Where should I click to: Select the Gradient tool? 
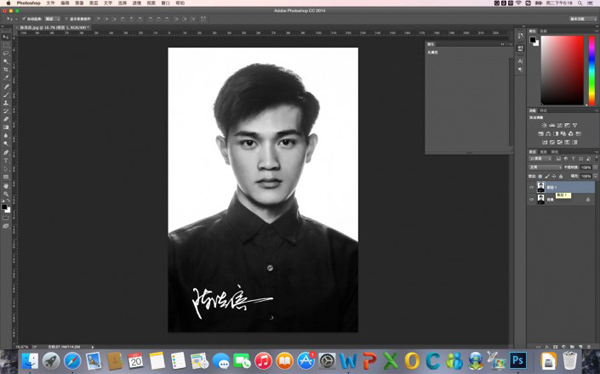[6, 127]
